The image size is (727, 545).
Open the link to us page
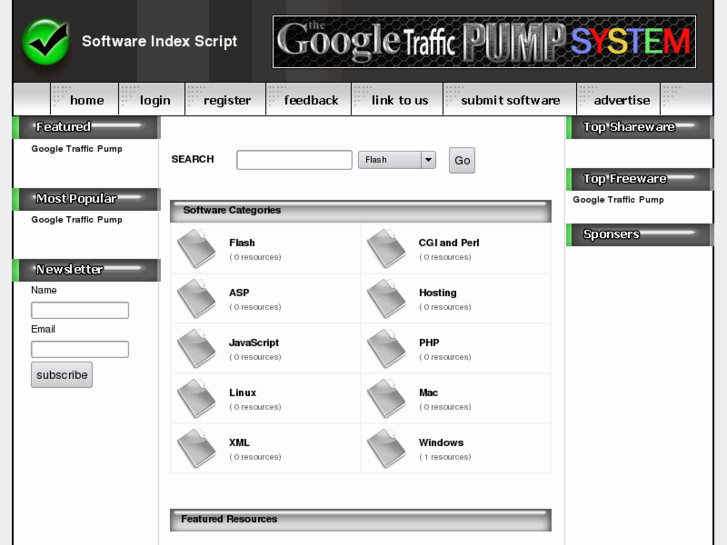(400, 100)
